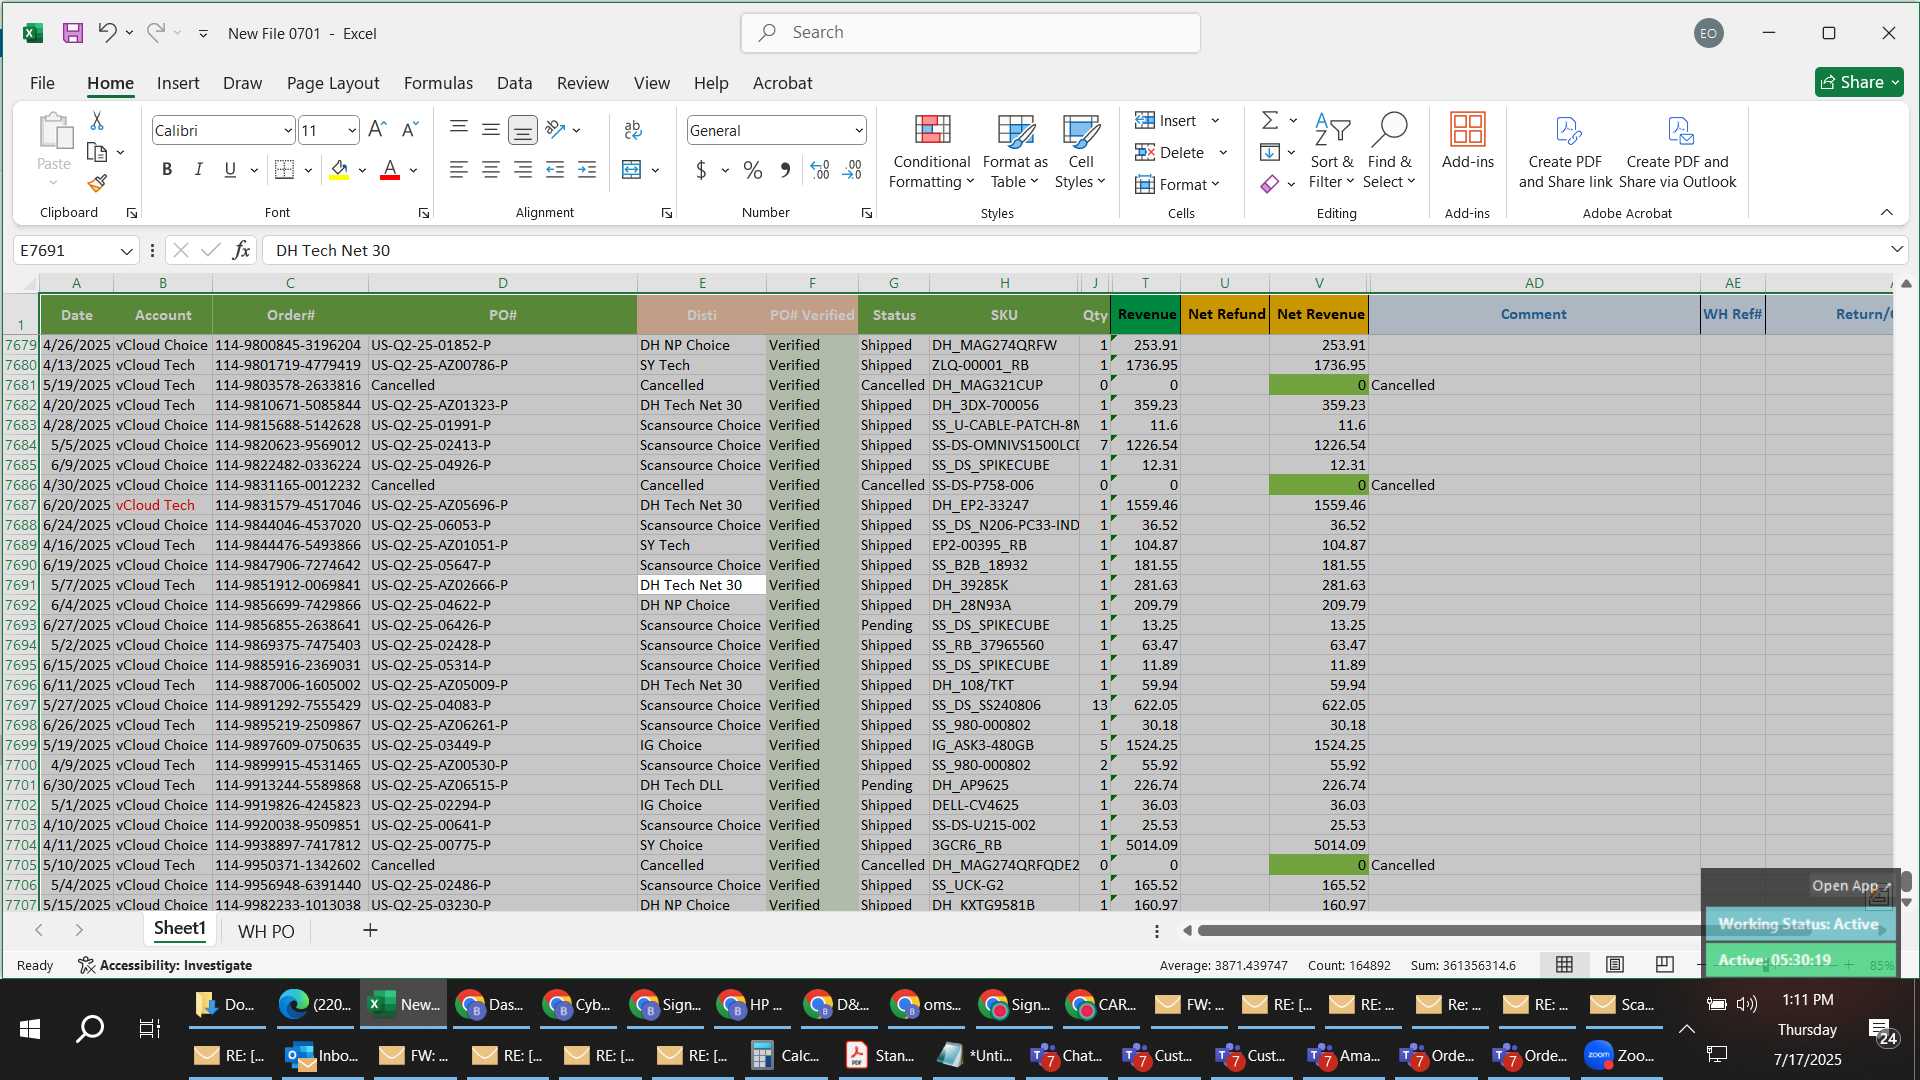Expand the formula bar
The width and height of the screenshot is (1920, 1080).
click(1896, 249)
